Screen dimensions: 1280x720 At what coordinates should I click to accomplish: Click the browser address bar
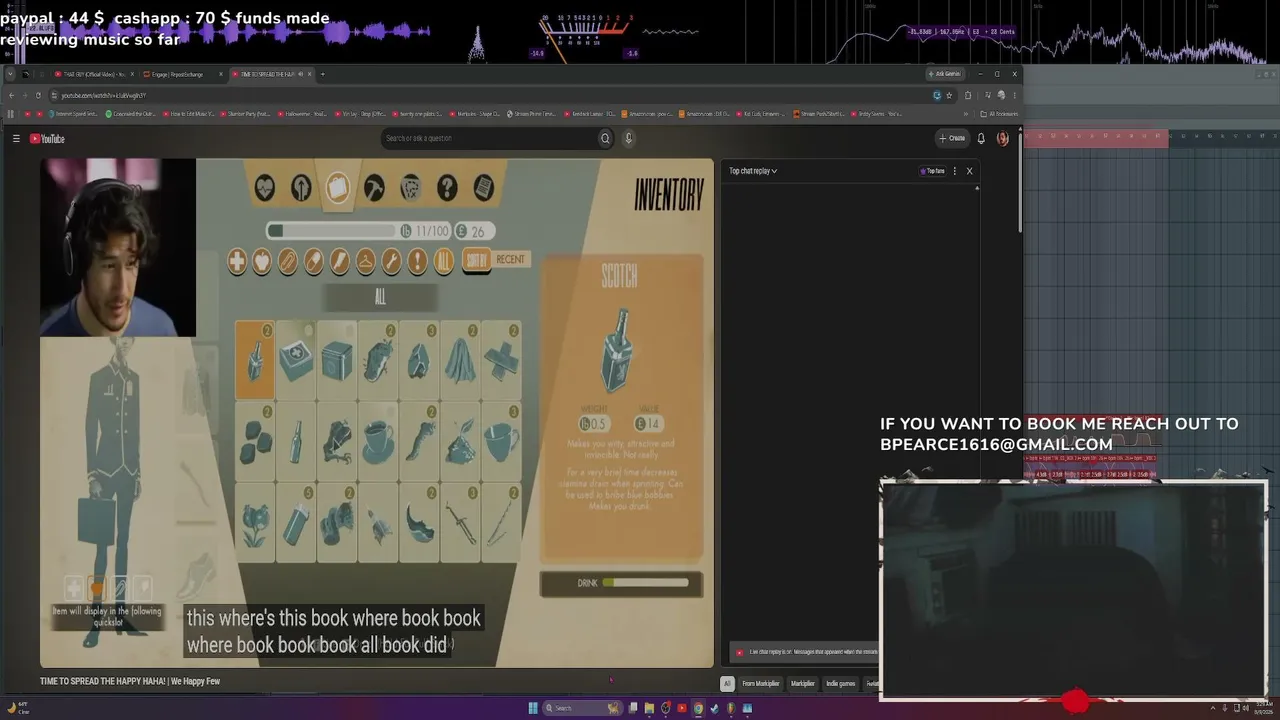(490, 95)
